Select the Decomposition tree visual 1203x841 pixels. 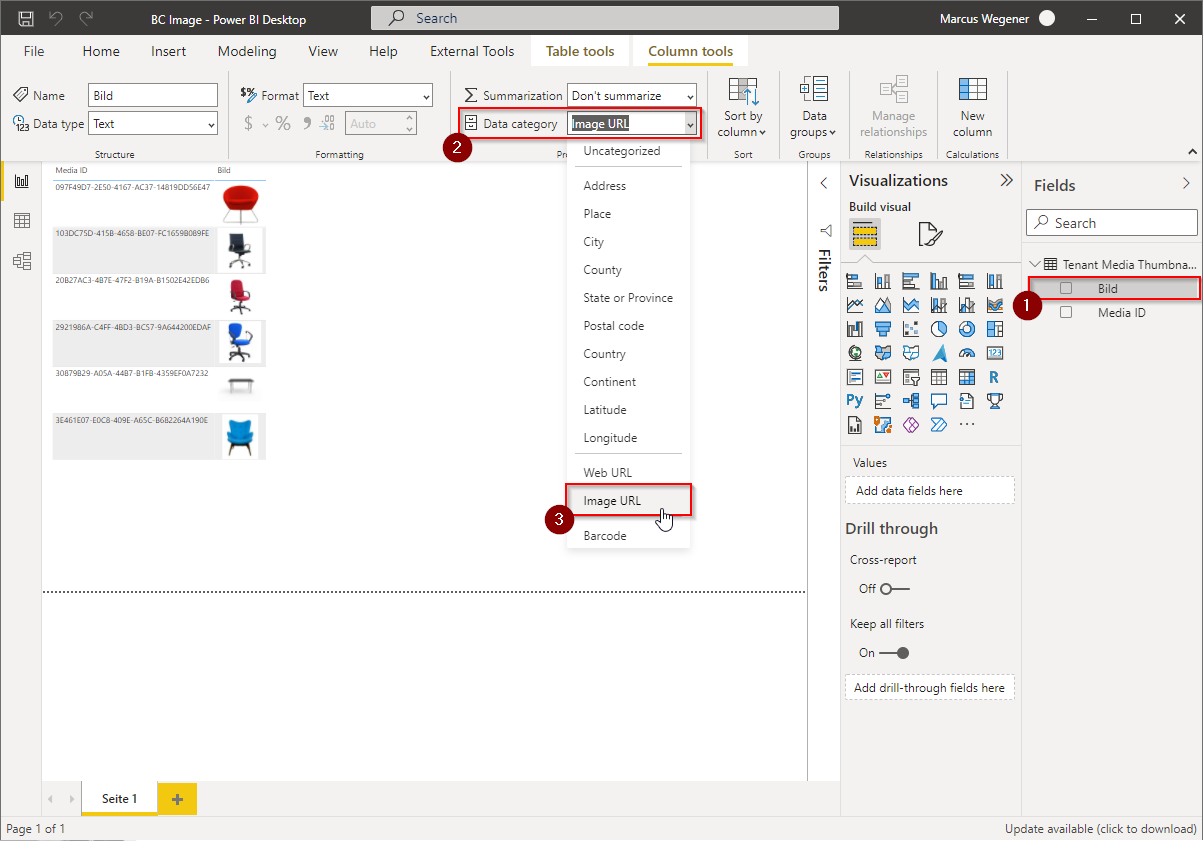coord(911,401)
